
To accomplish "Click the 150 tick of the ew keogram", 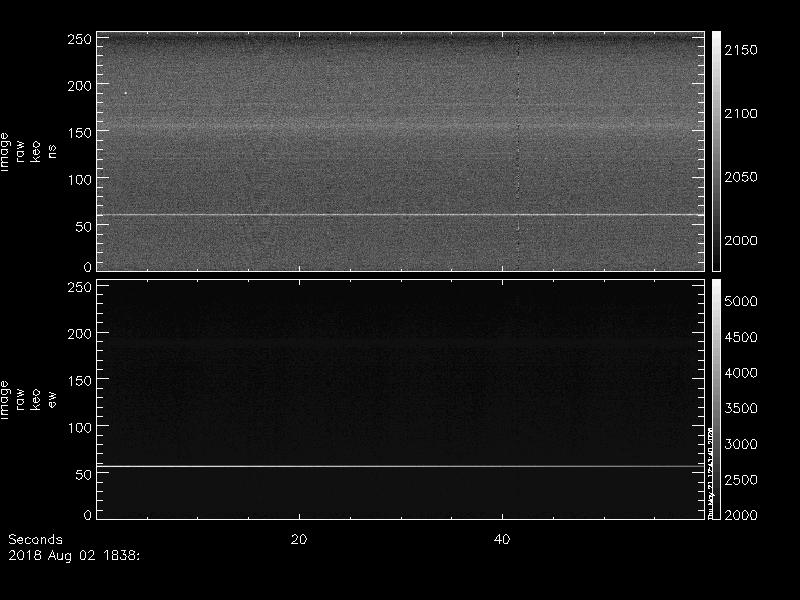I will point(79,381).
